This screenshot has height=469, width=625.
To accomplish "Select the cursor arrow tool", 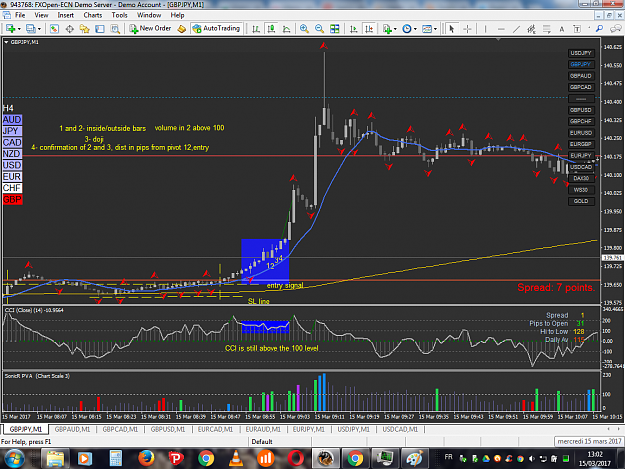I will [452, 29].
